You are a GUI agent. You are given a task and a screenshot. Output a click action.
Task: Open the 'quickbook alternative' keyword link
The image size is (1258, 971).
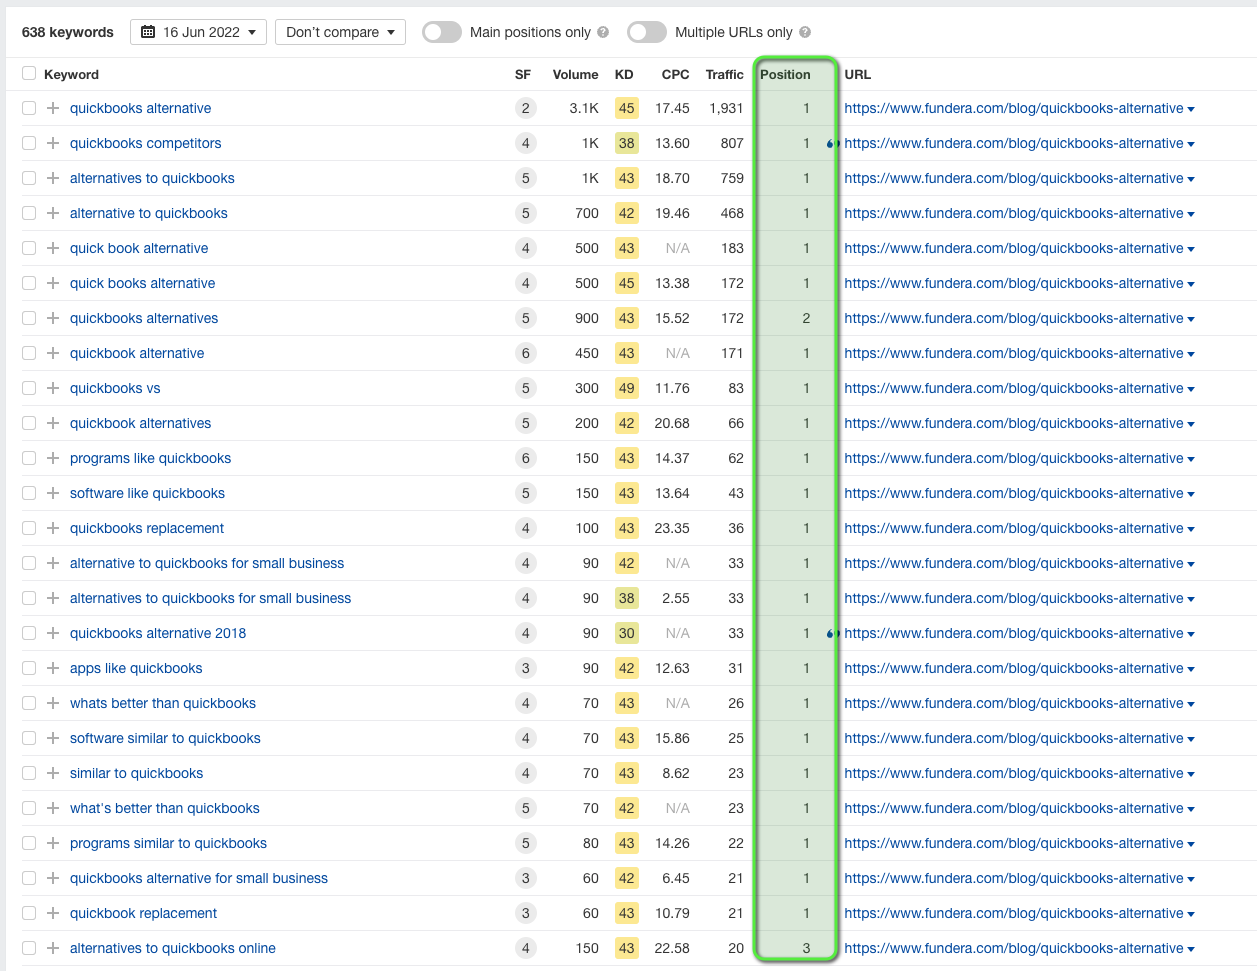(x=137, y=353)
